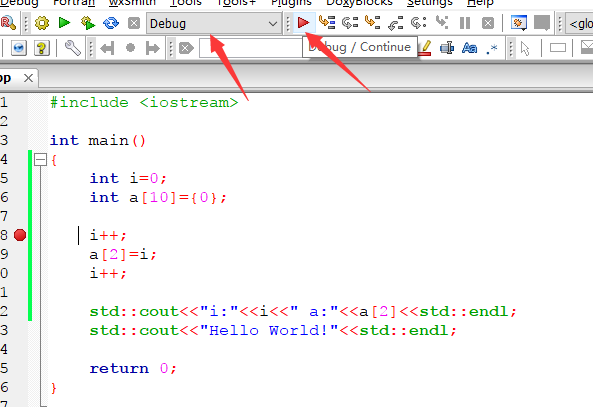Open the Settings menu

(x=430, y=3)
